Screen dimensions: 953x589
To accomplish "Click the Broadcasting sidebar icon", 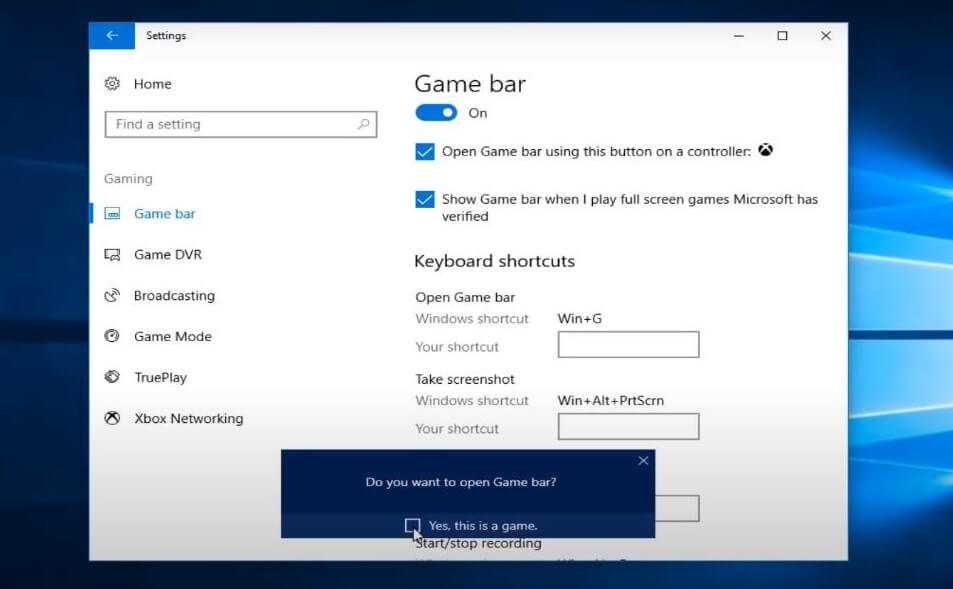I will (x=112, y=296).
